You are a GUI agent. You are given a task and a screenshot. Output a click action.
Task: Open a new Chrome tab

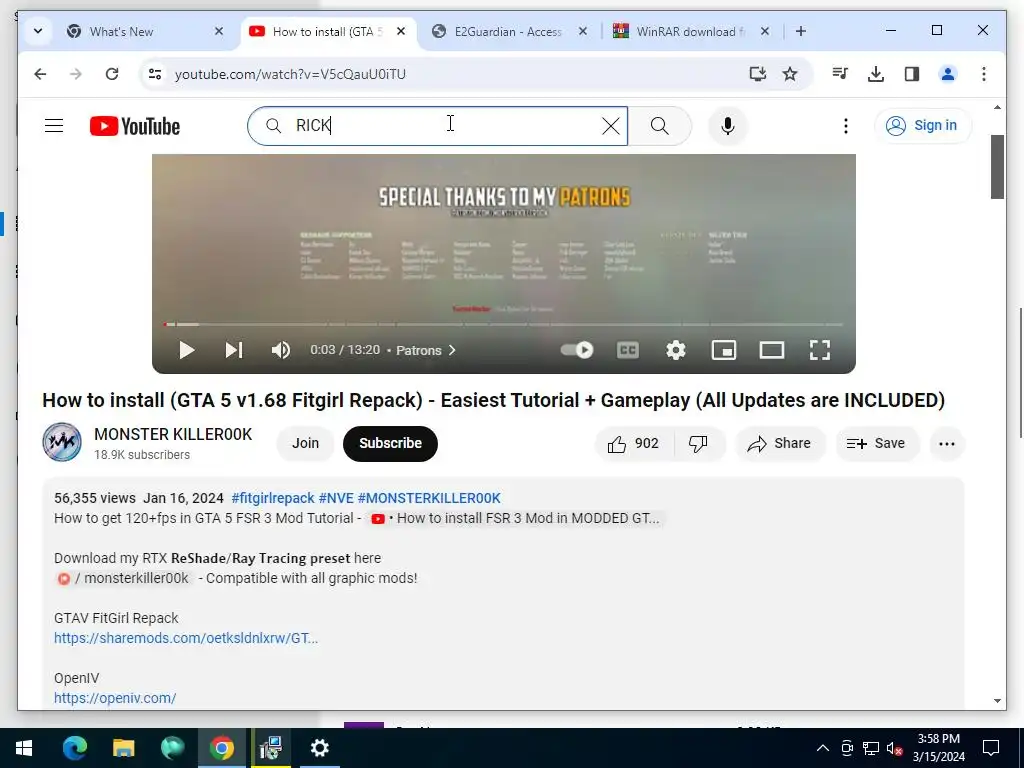pos(801,31)
